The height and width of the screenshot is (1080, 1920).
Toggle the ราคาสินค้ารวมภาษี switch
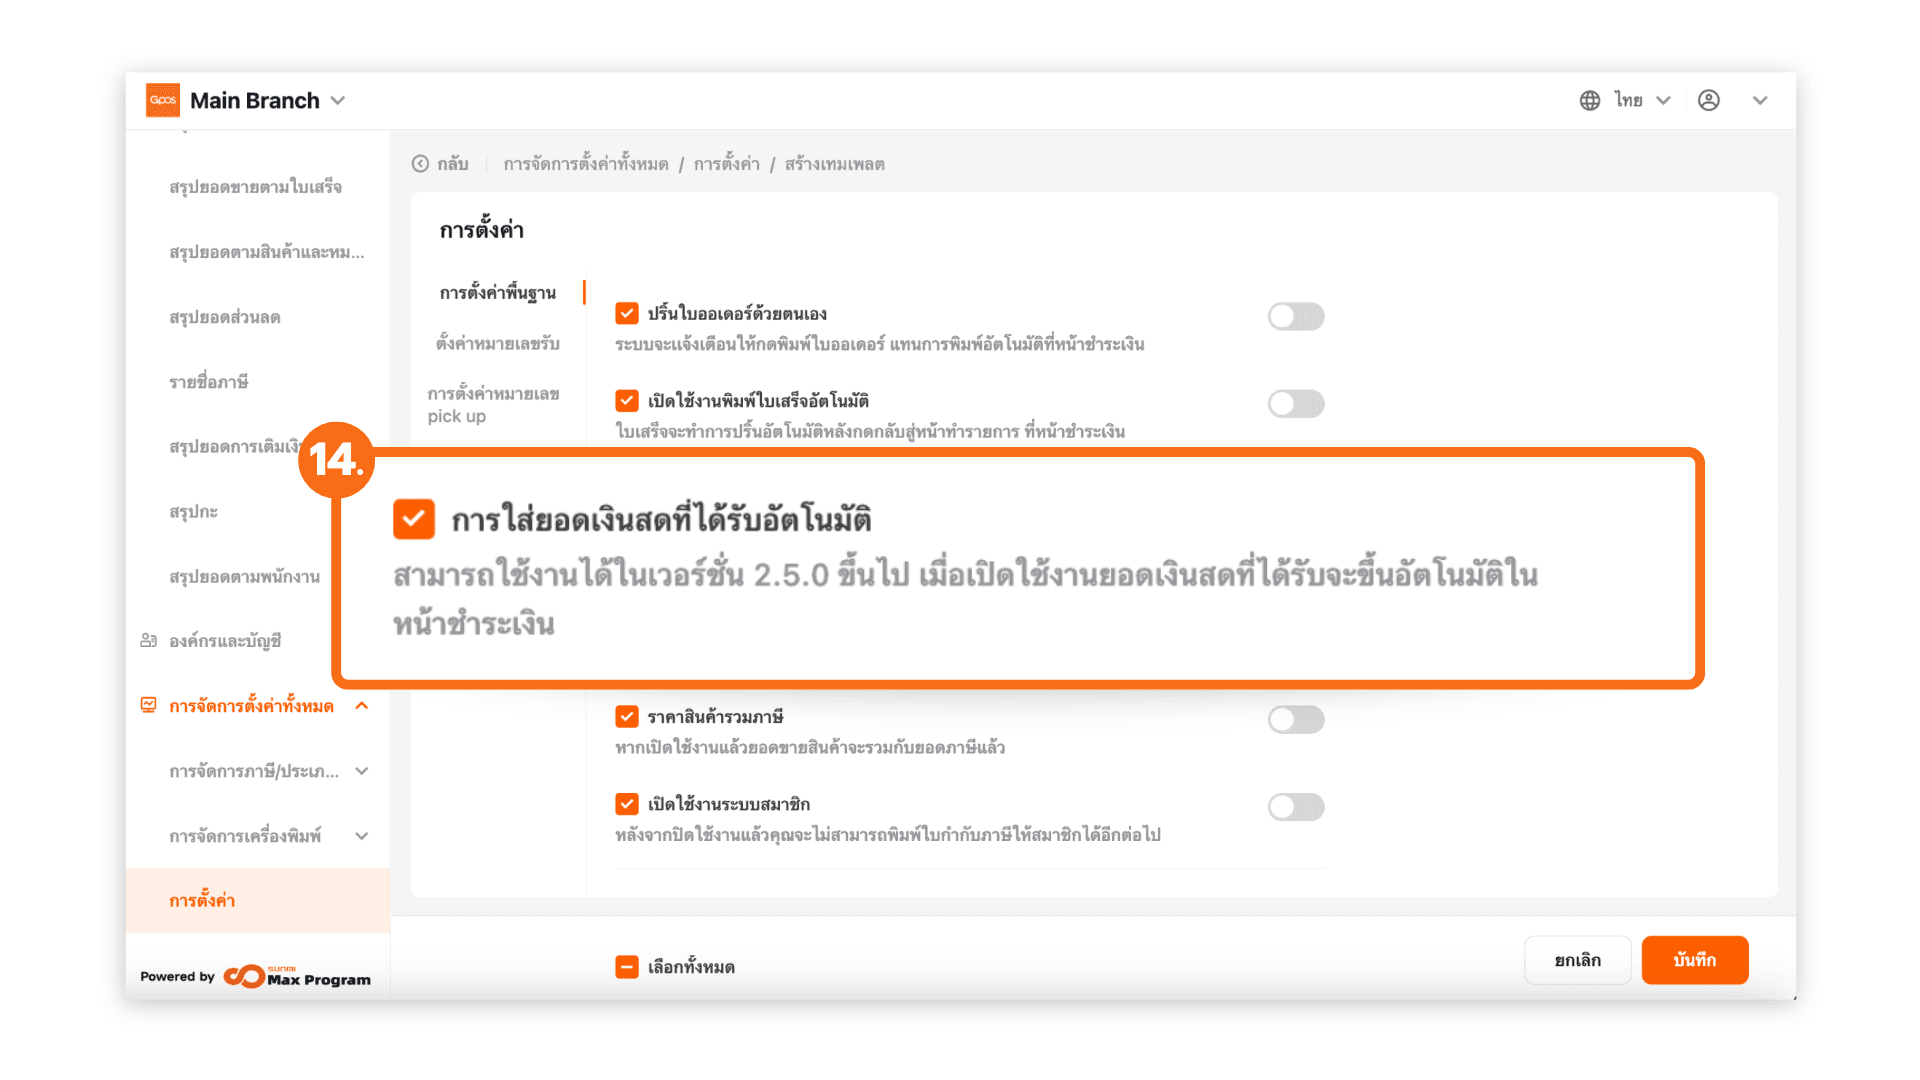pos(1295,720)
